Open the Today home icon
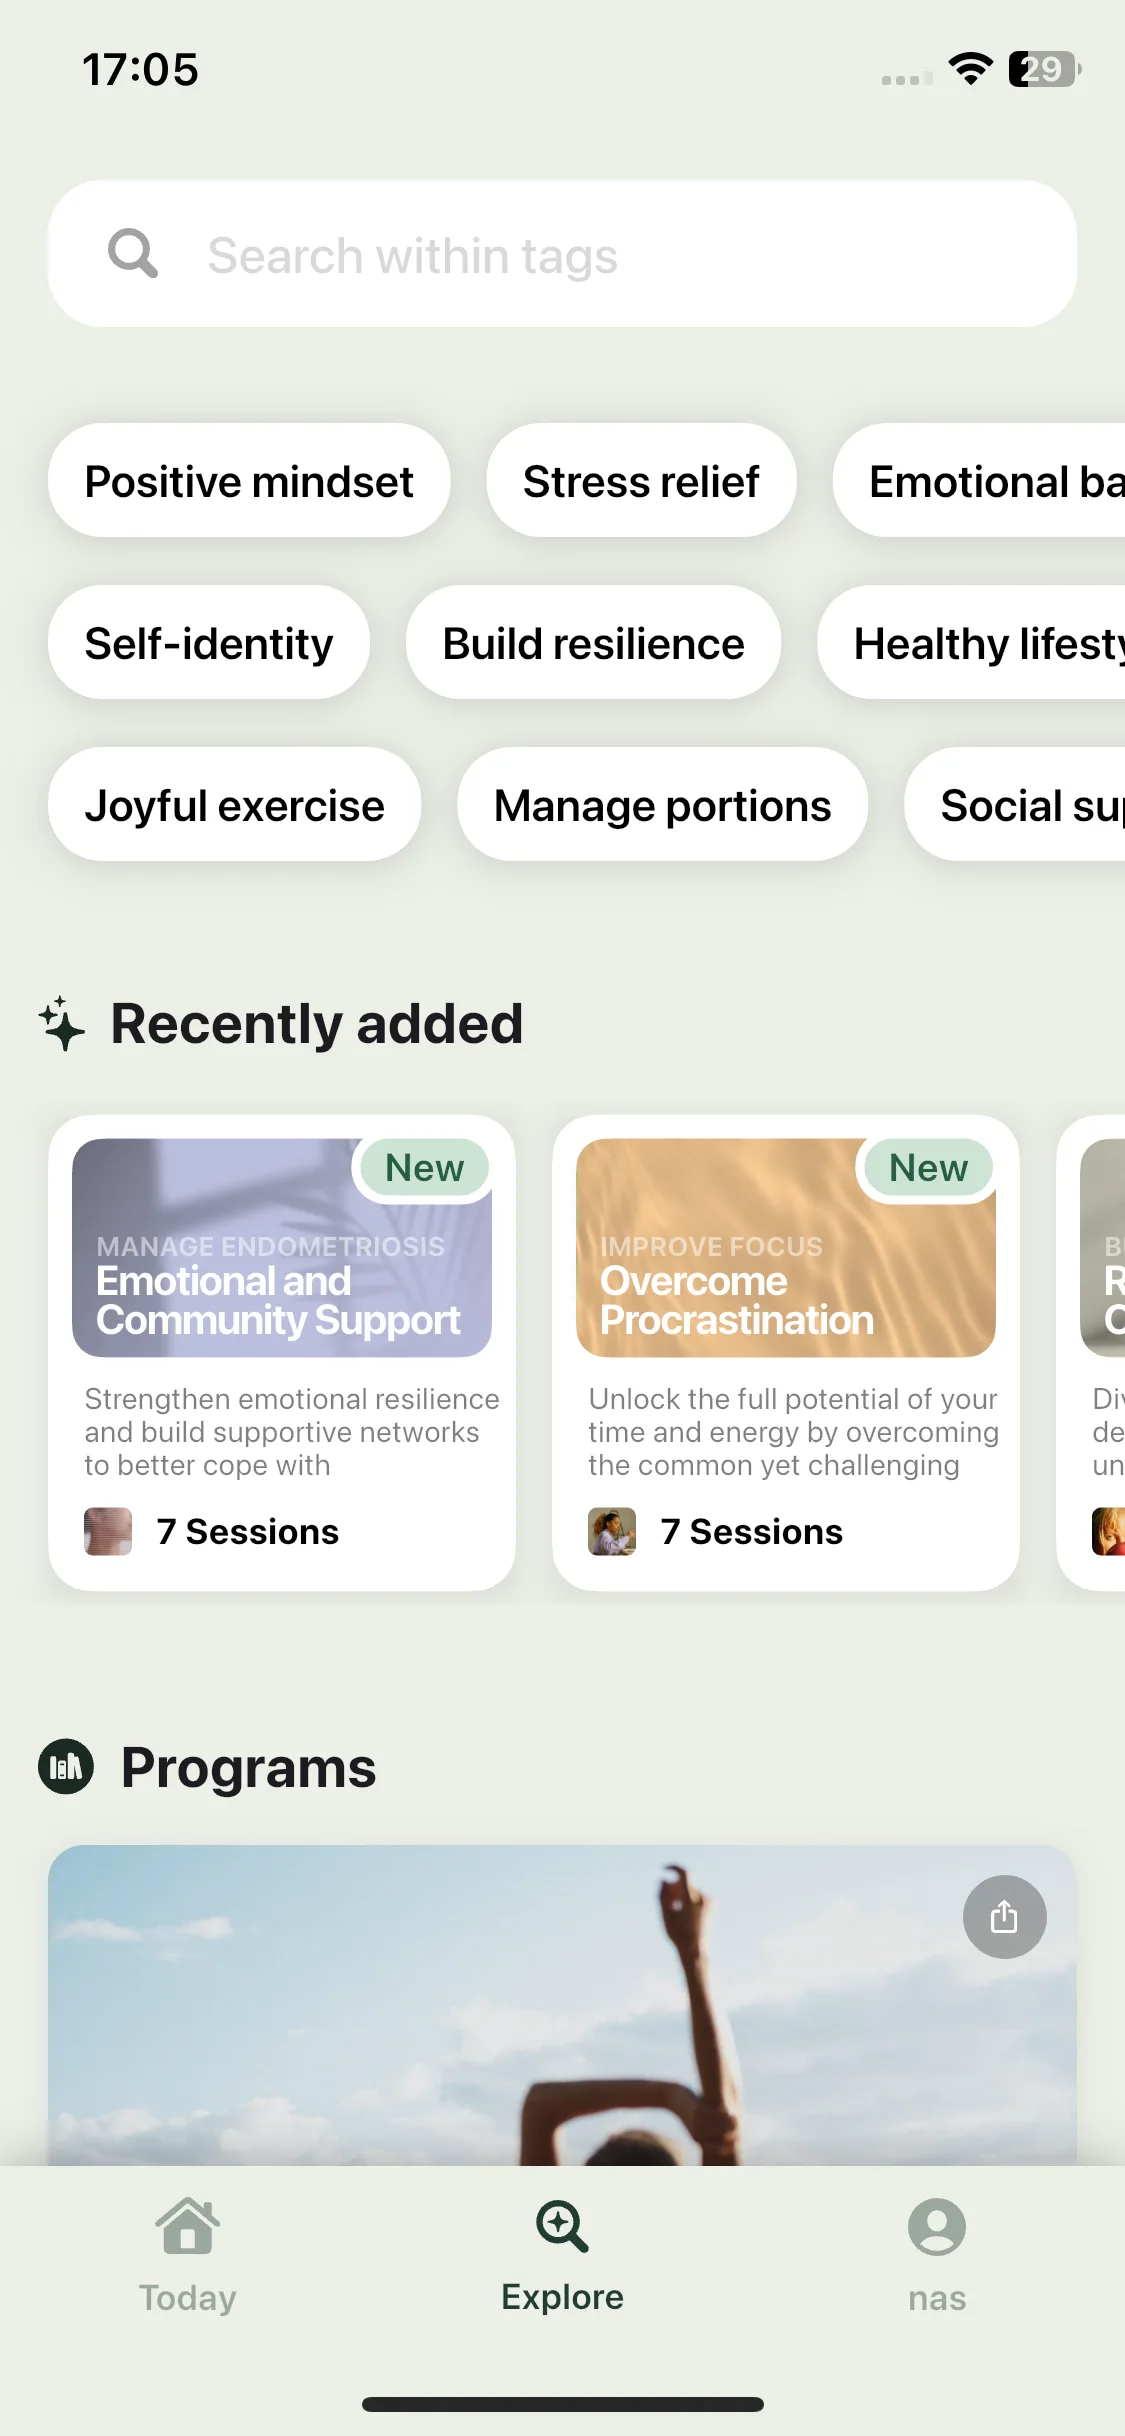 click(187, 2227)
